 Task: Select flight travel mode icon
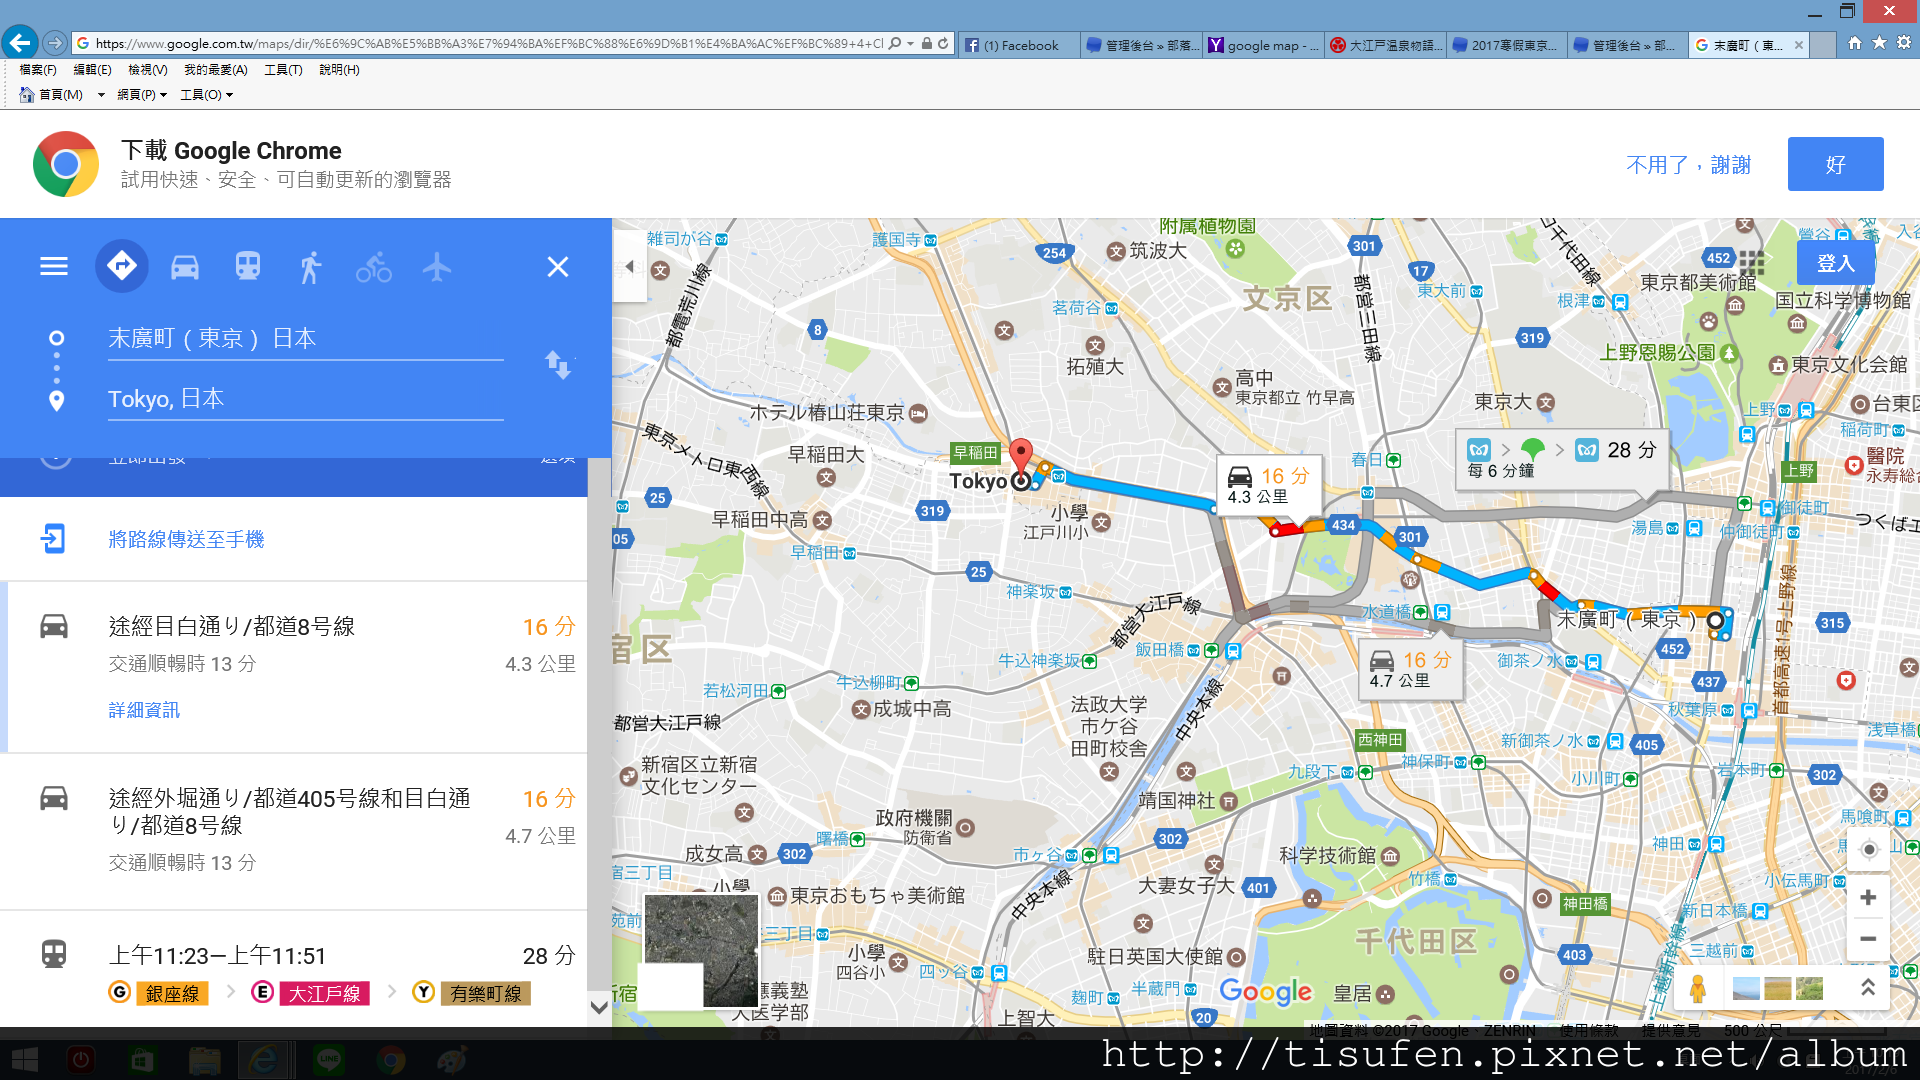(437, 267)
